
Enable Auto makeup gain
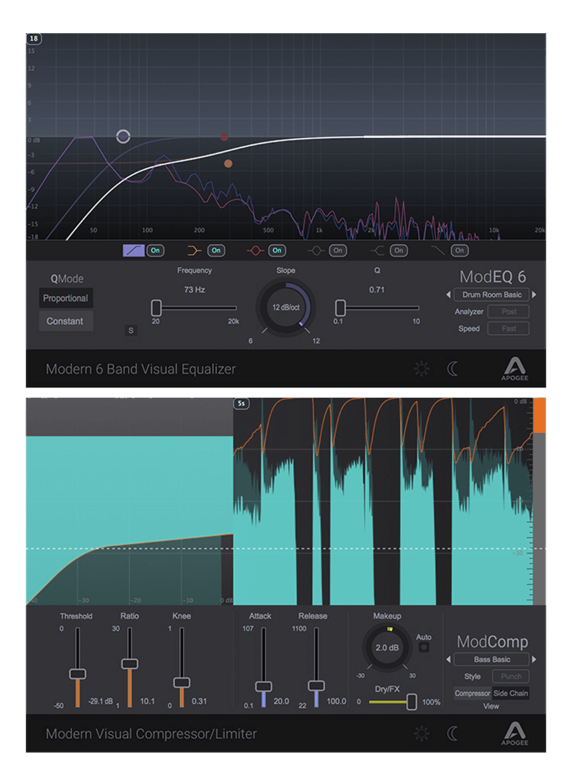click(x=424, y=647)
